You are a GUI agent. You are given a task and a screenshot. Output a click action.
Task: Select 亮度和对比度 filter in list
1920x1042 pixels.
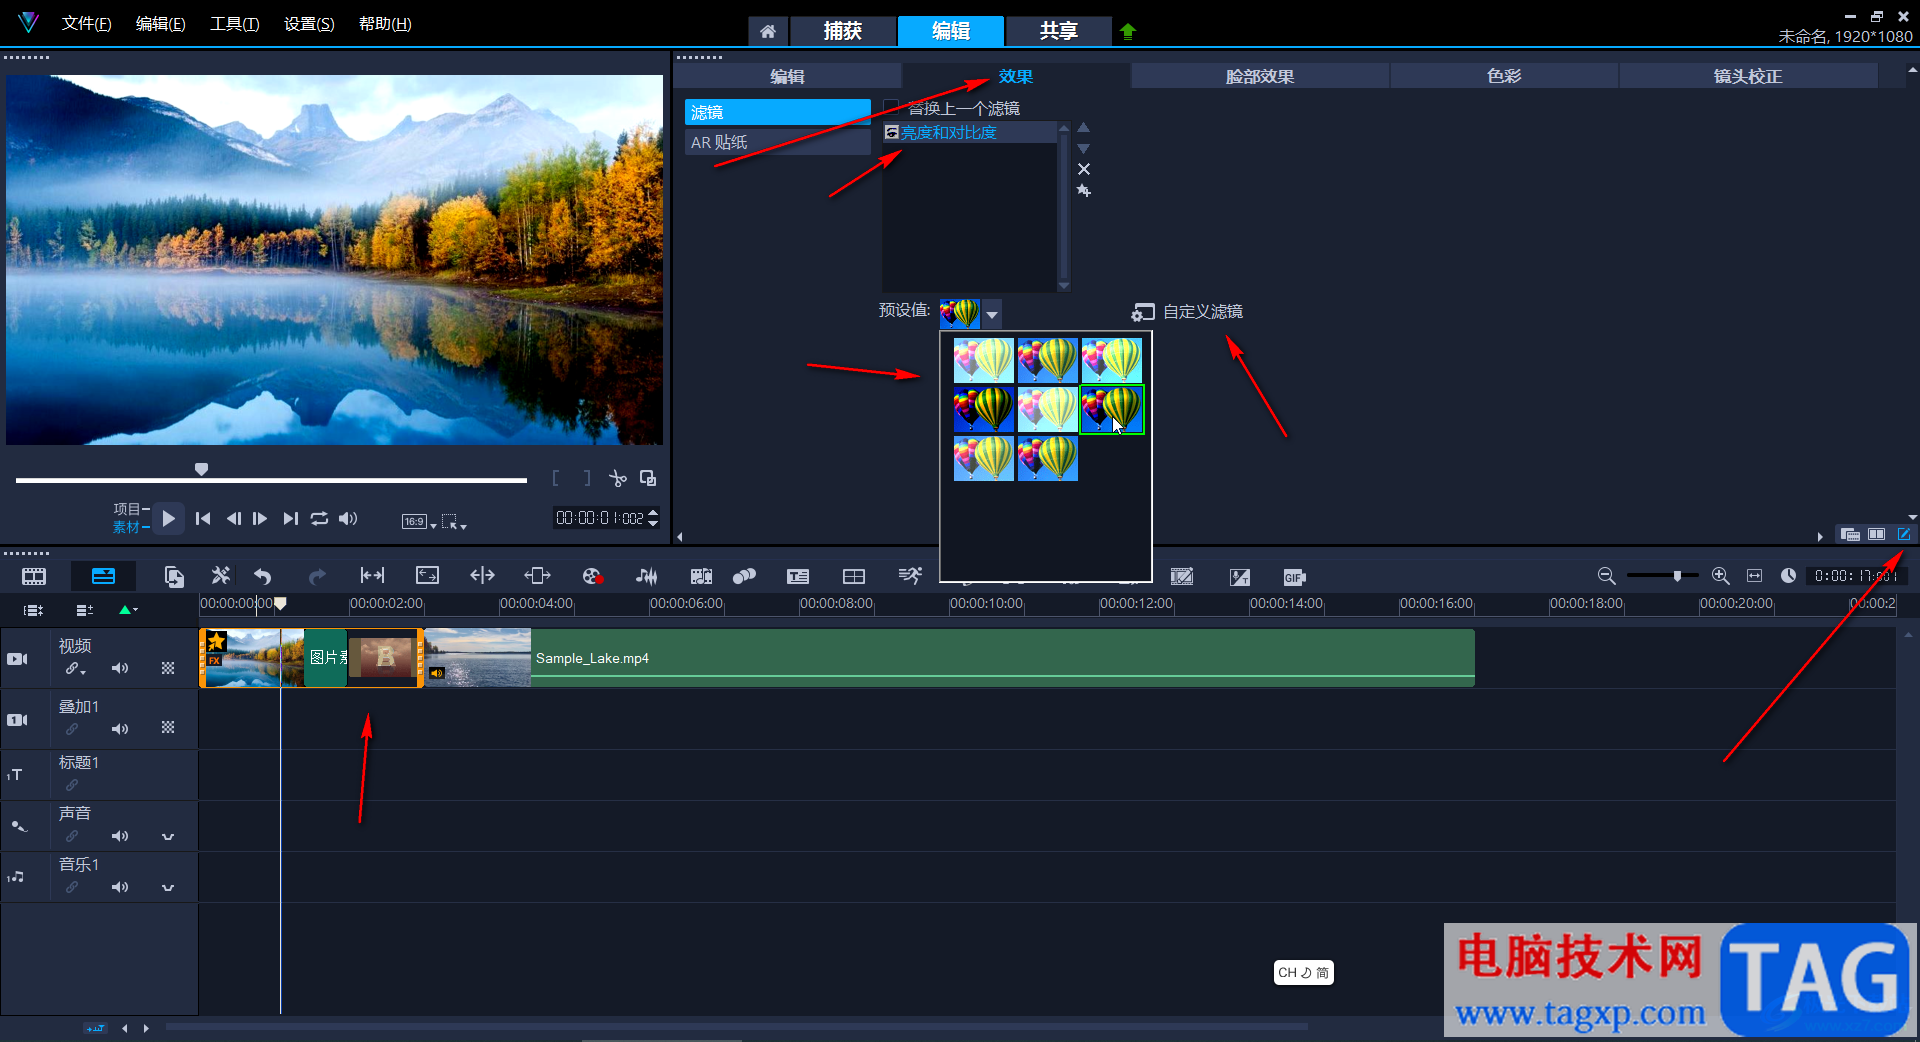(969, 132)
